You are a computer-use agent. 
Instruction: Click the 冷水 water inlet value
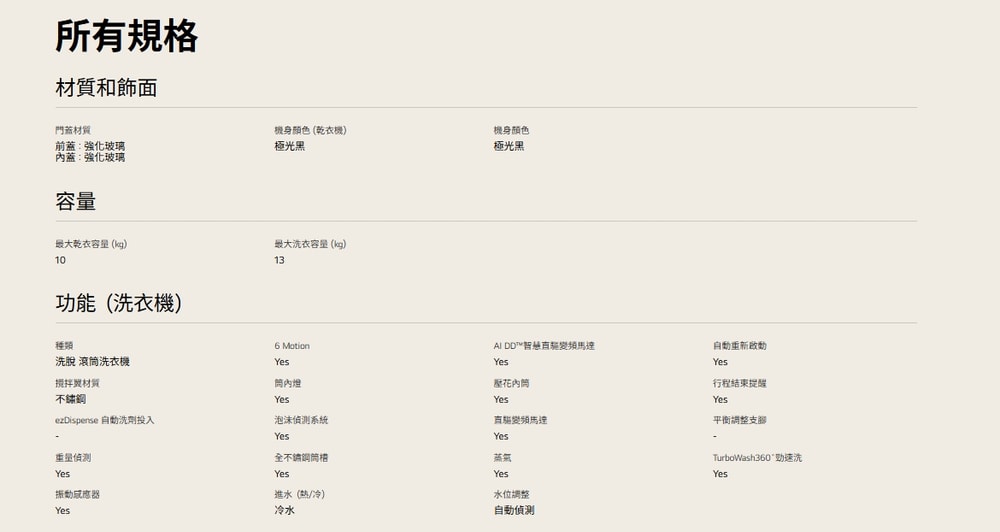[284, 510]
